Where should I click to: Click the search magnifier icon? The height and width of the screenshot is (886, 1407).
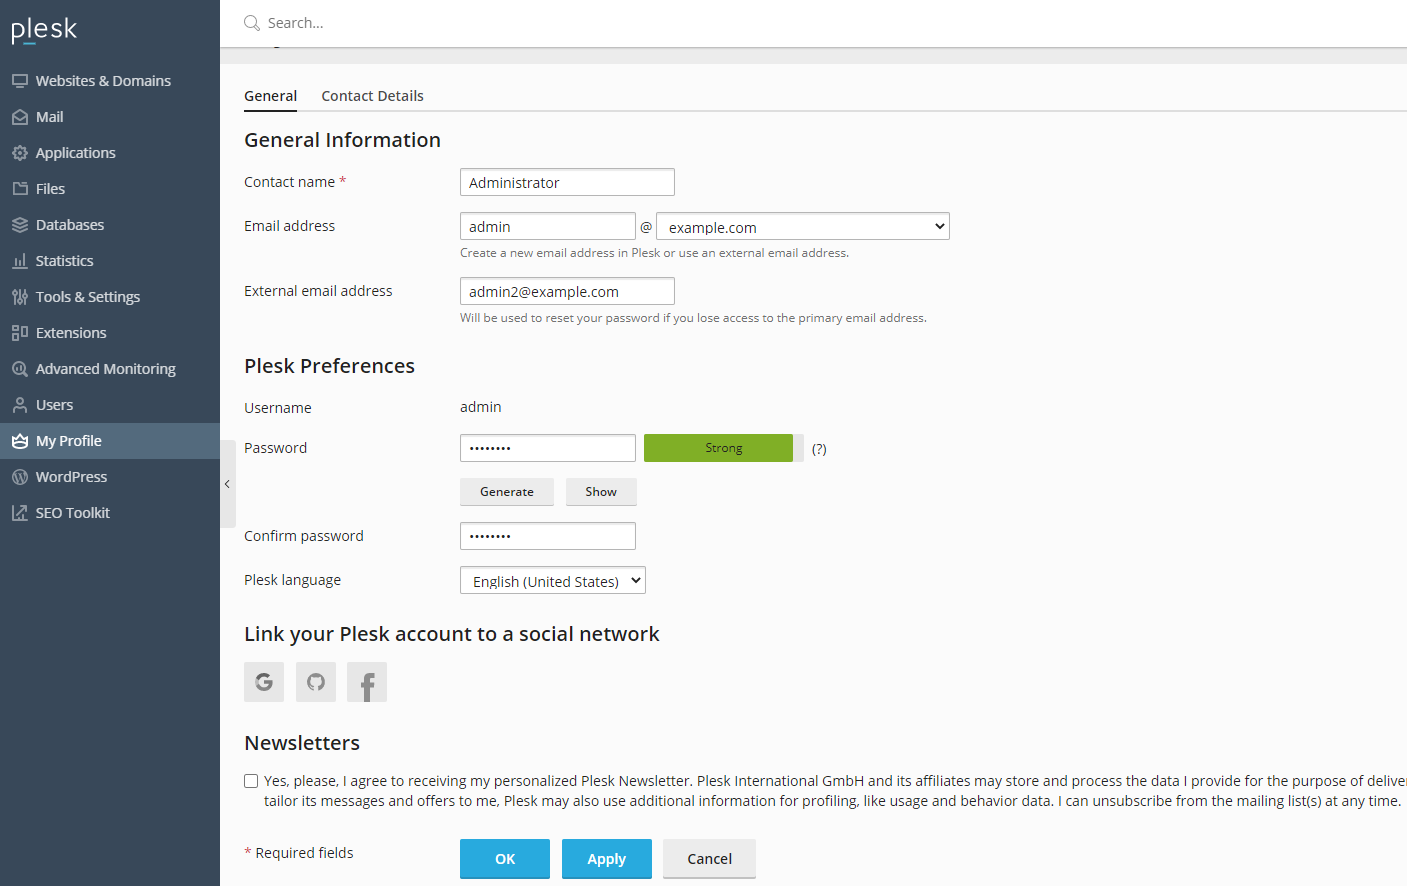click(252, 23)
